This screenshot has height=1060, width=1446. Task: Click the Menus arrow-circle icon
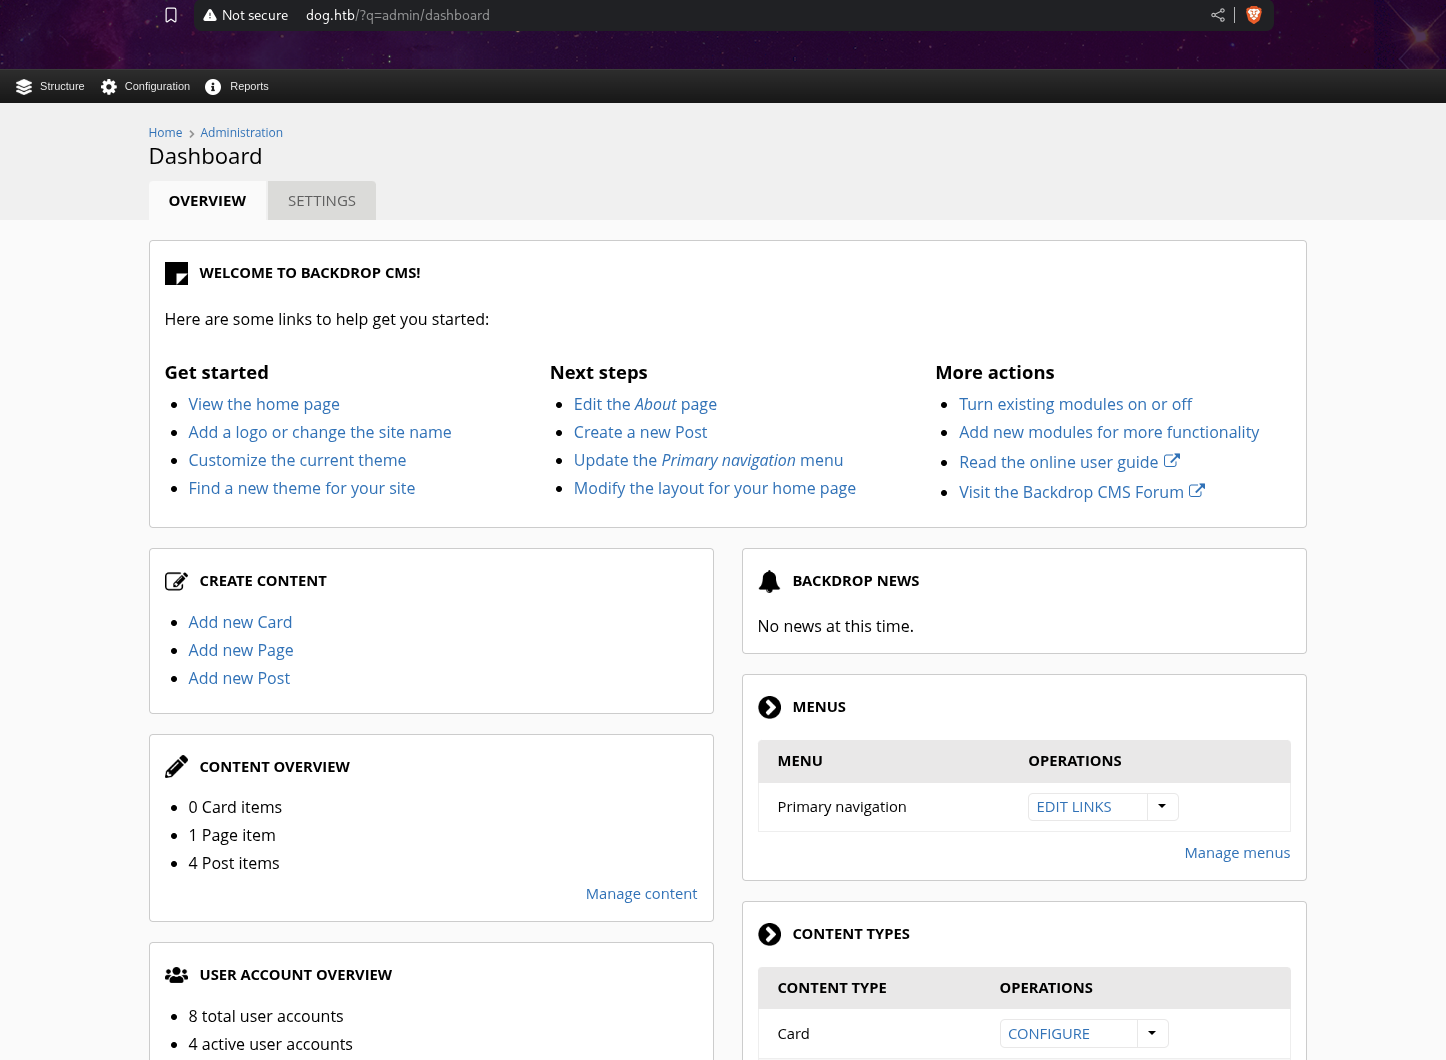(770, 707)
